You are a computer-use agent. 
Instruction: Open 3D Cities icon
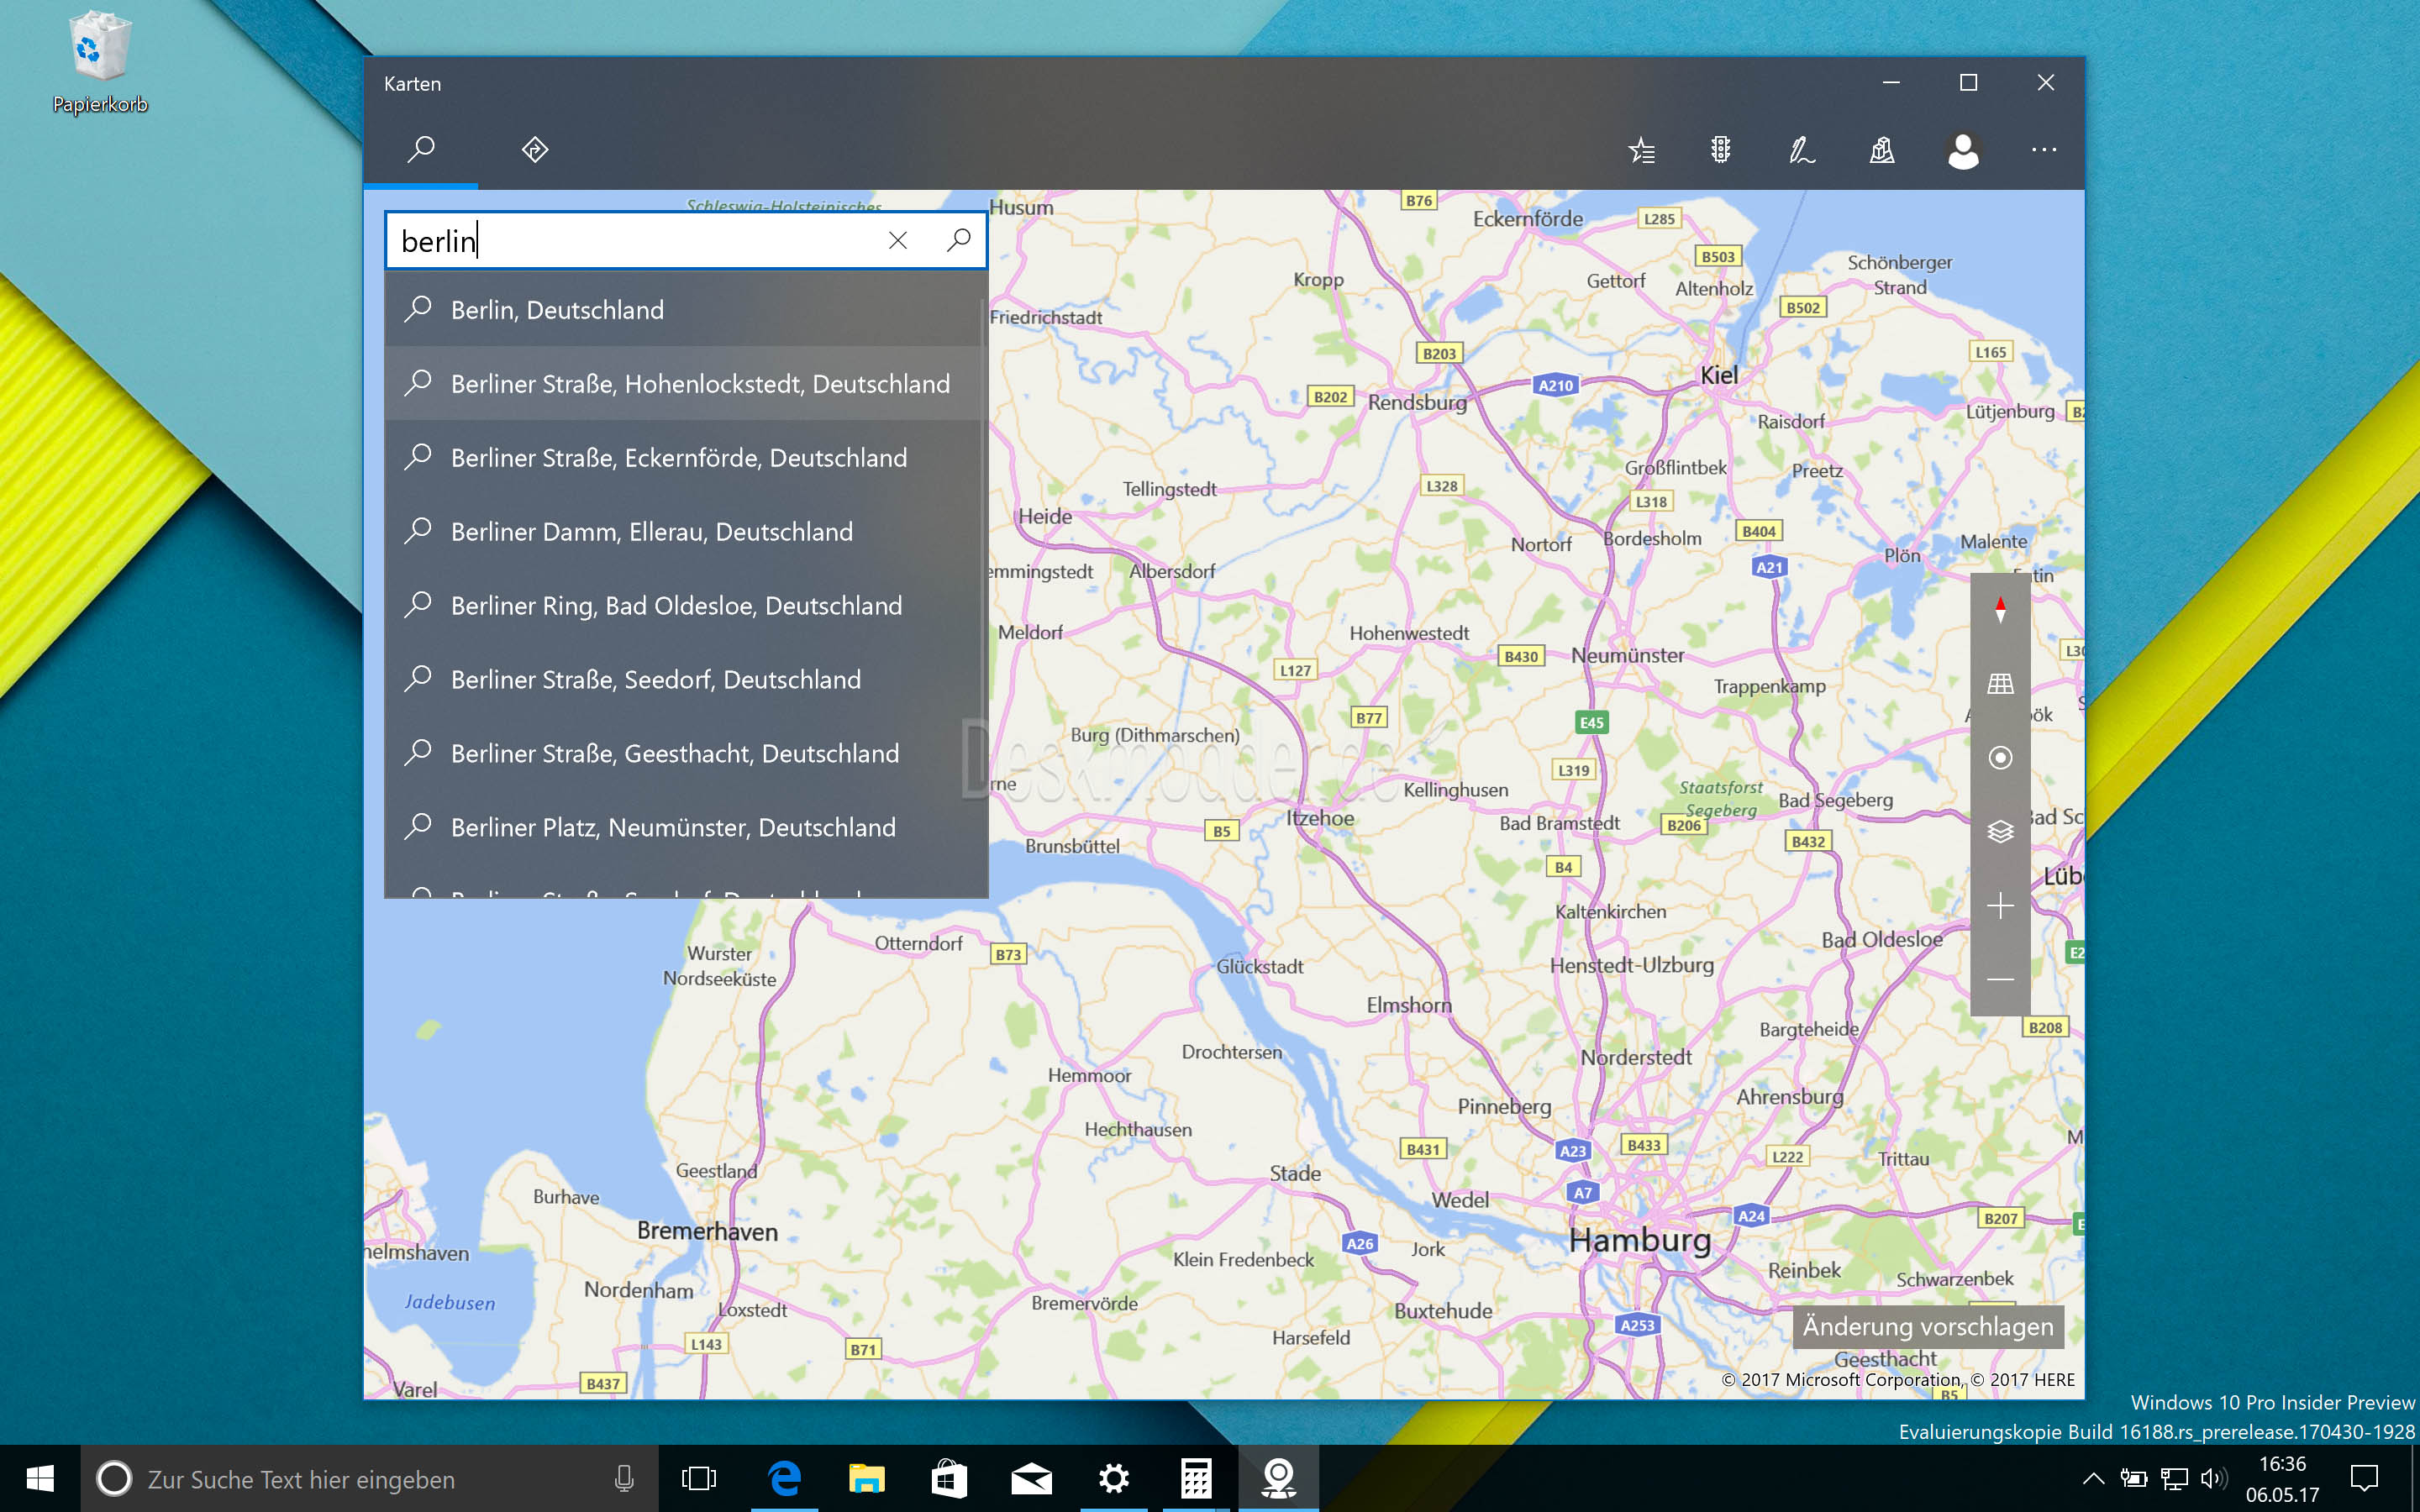1882,150
